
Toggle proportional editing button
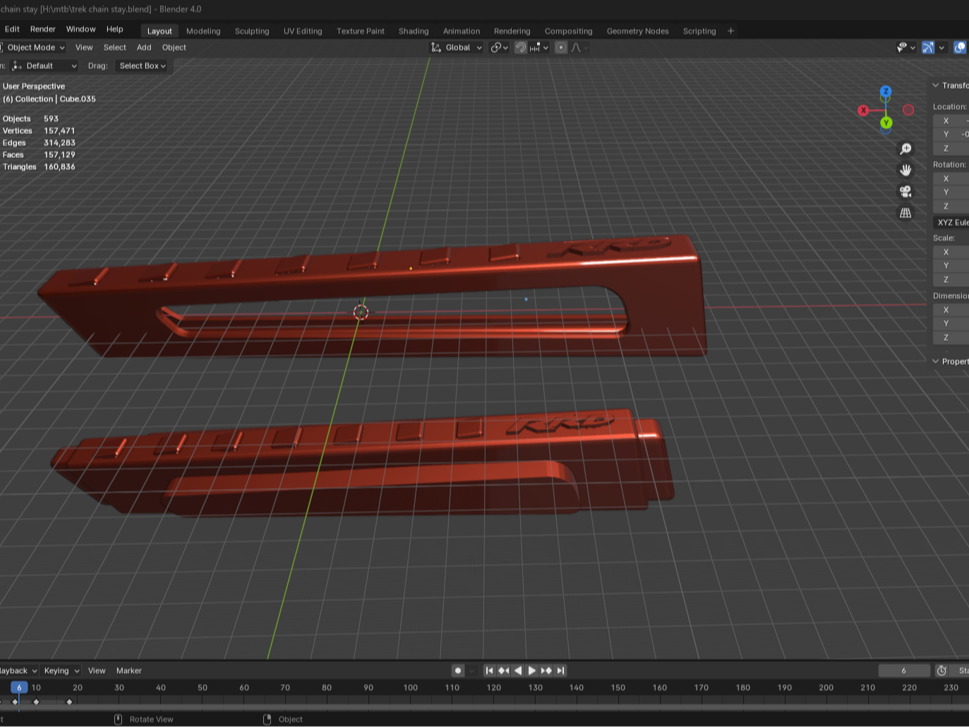[561, 48]
